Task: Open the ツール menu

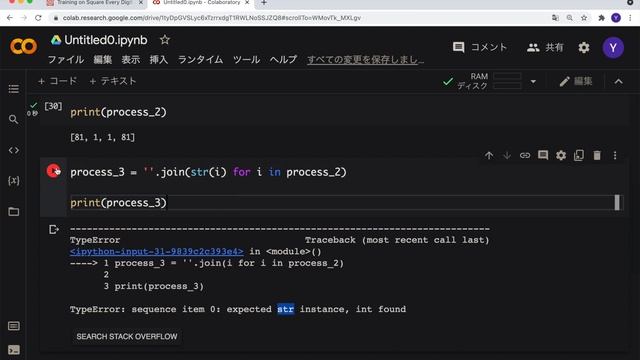Action: (246, 60)
